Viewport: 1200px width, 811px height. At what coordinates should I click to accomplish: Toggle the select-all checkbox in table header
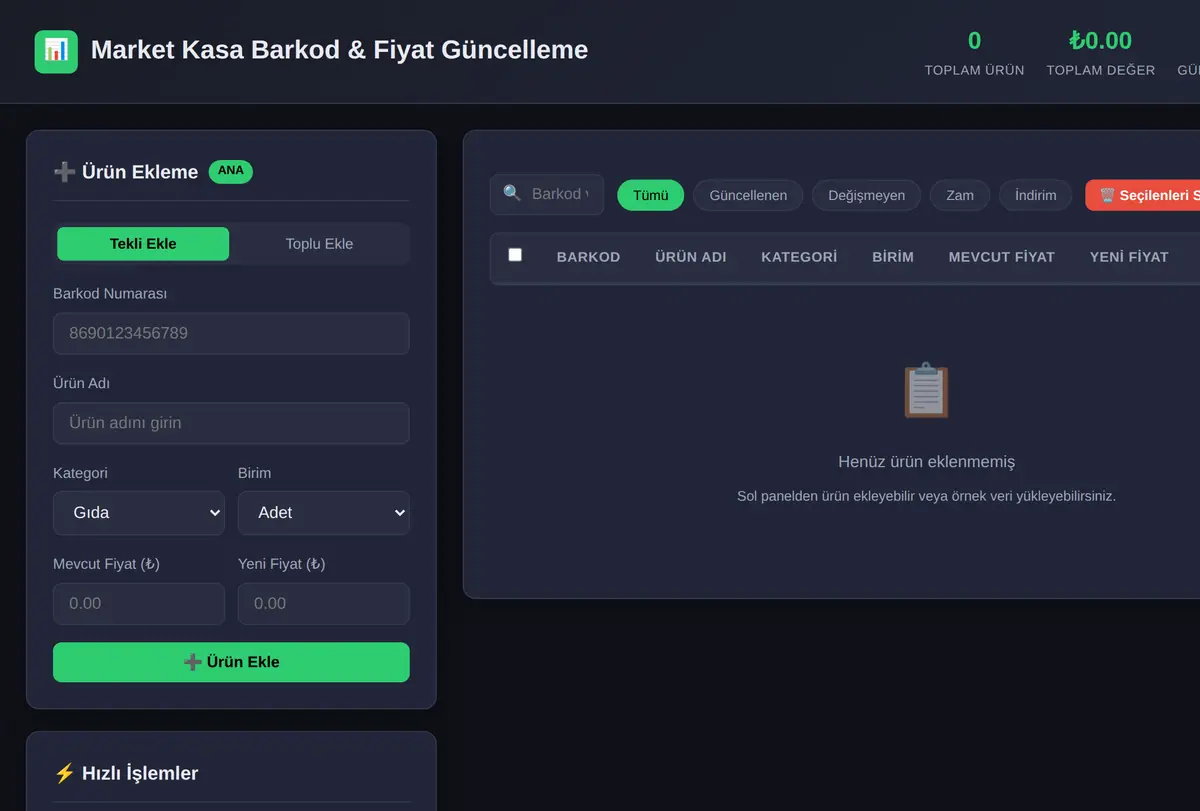pyautogui.click(x=515, y=255)
